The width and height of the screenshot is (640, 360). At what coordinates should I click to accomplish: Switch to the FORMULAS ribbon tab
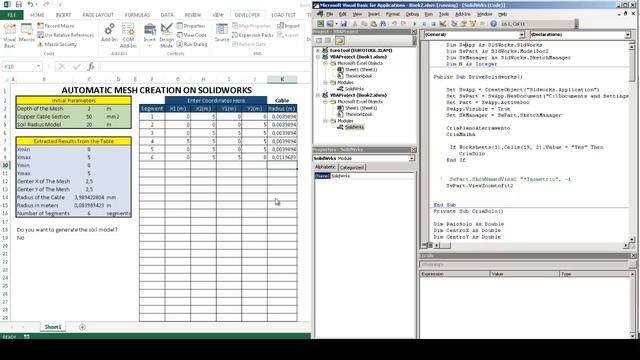click(137, 15)
